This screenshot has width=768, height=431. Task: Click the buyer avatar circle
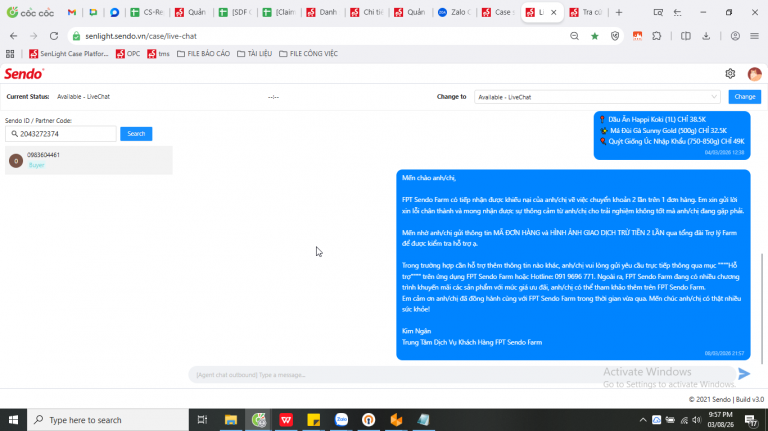[16, 161]
